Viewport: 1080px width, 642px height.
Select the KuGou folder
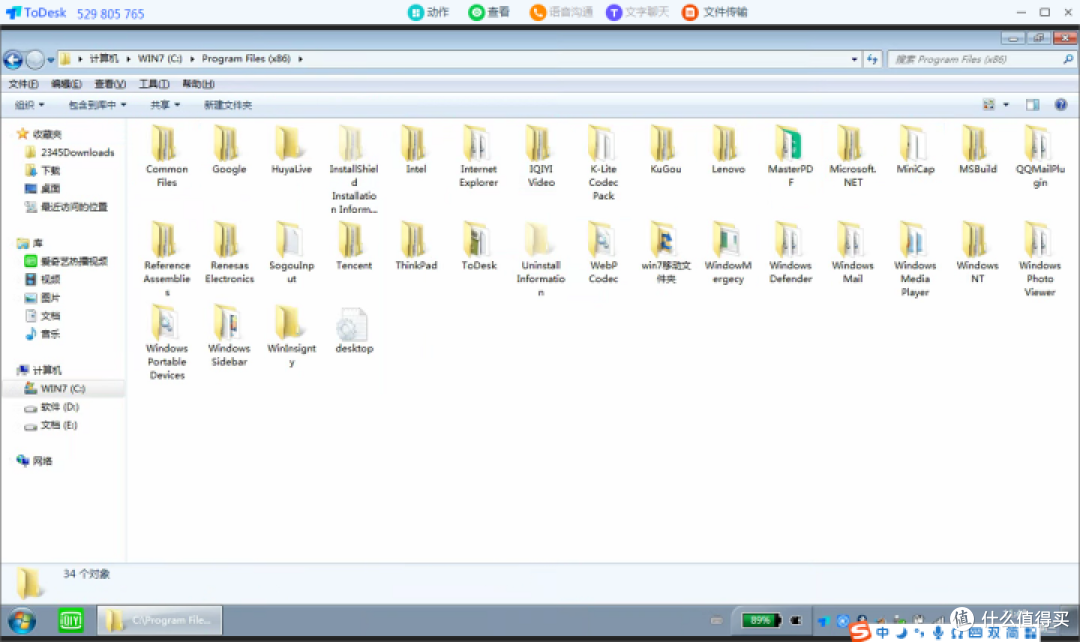pos(665,150)
